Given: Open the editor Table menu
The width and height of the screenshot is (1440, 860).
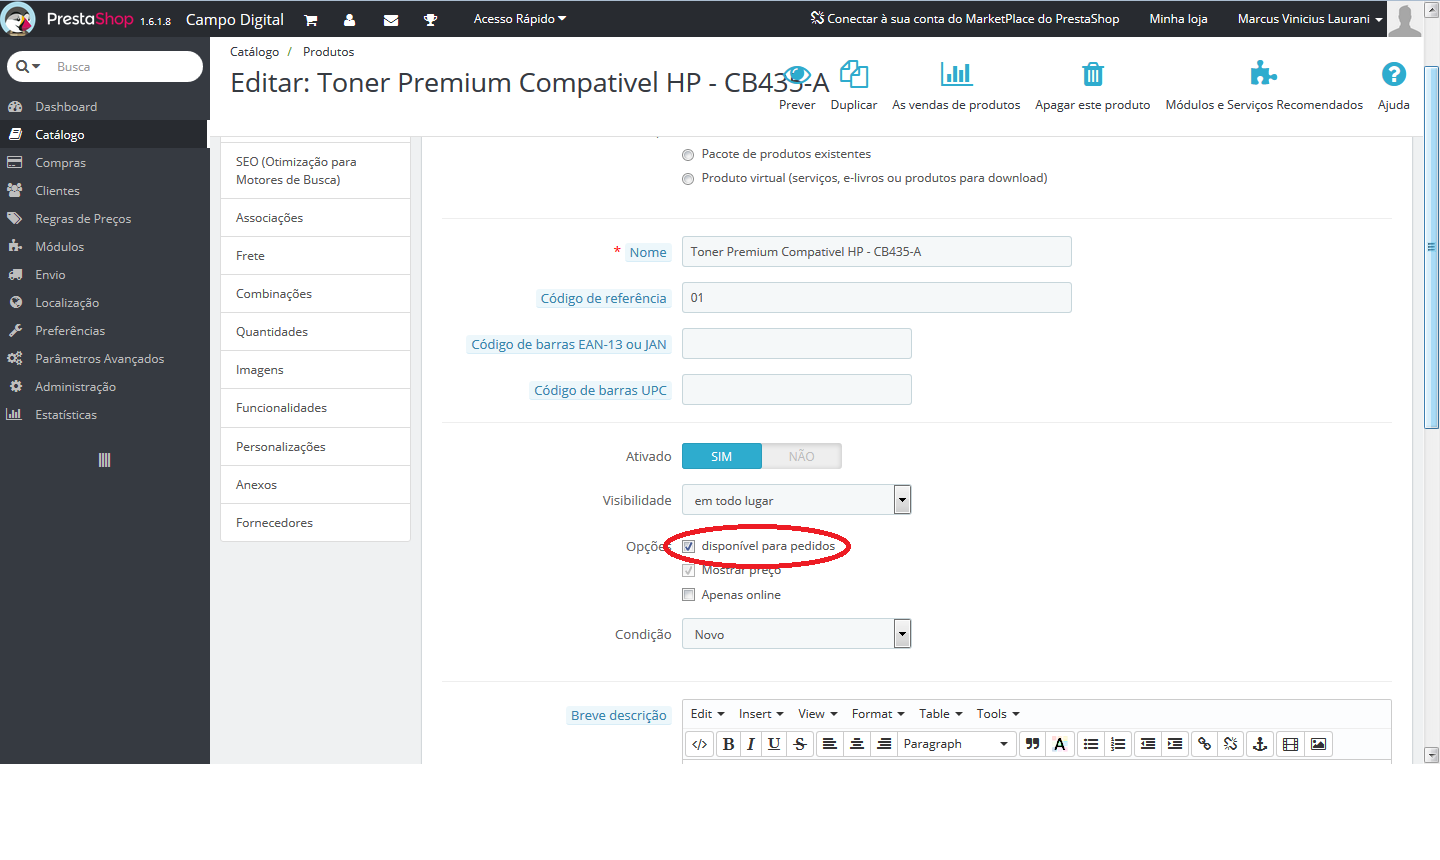Looking at the screenshot, I should click(941, 714).
